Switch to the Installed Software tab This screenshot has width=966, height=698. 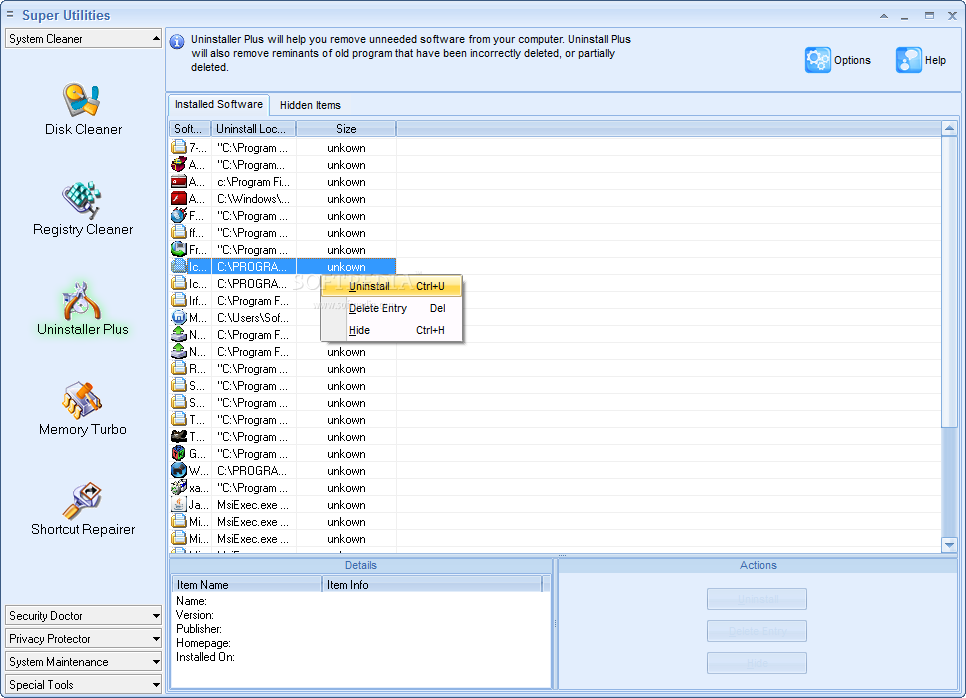coord(219,104)
